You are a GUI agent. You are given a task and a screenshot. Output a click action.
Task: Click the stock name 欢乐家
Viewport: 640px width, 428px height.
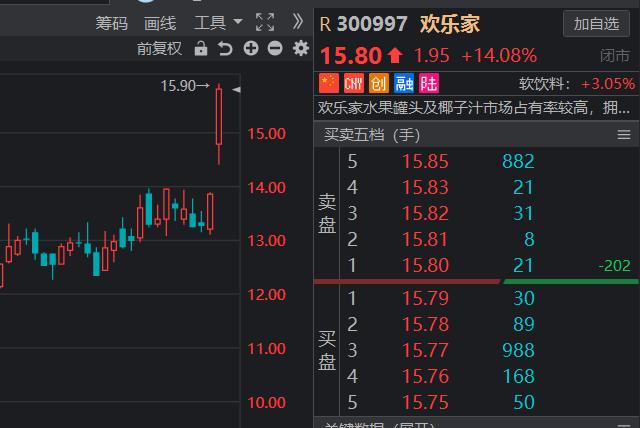450,24
